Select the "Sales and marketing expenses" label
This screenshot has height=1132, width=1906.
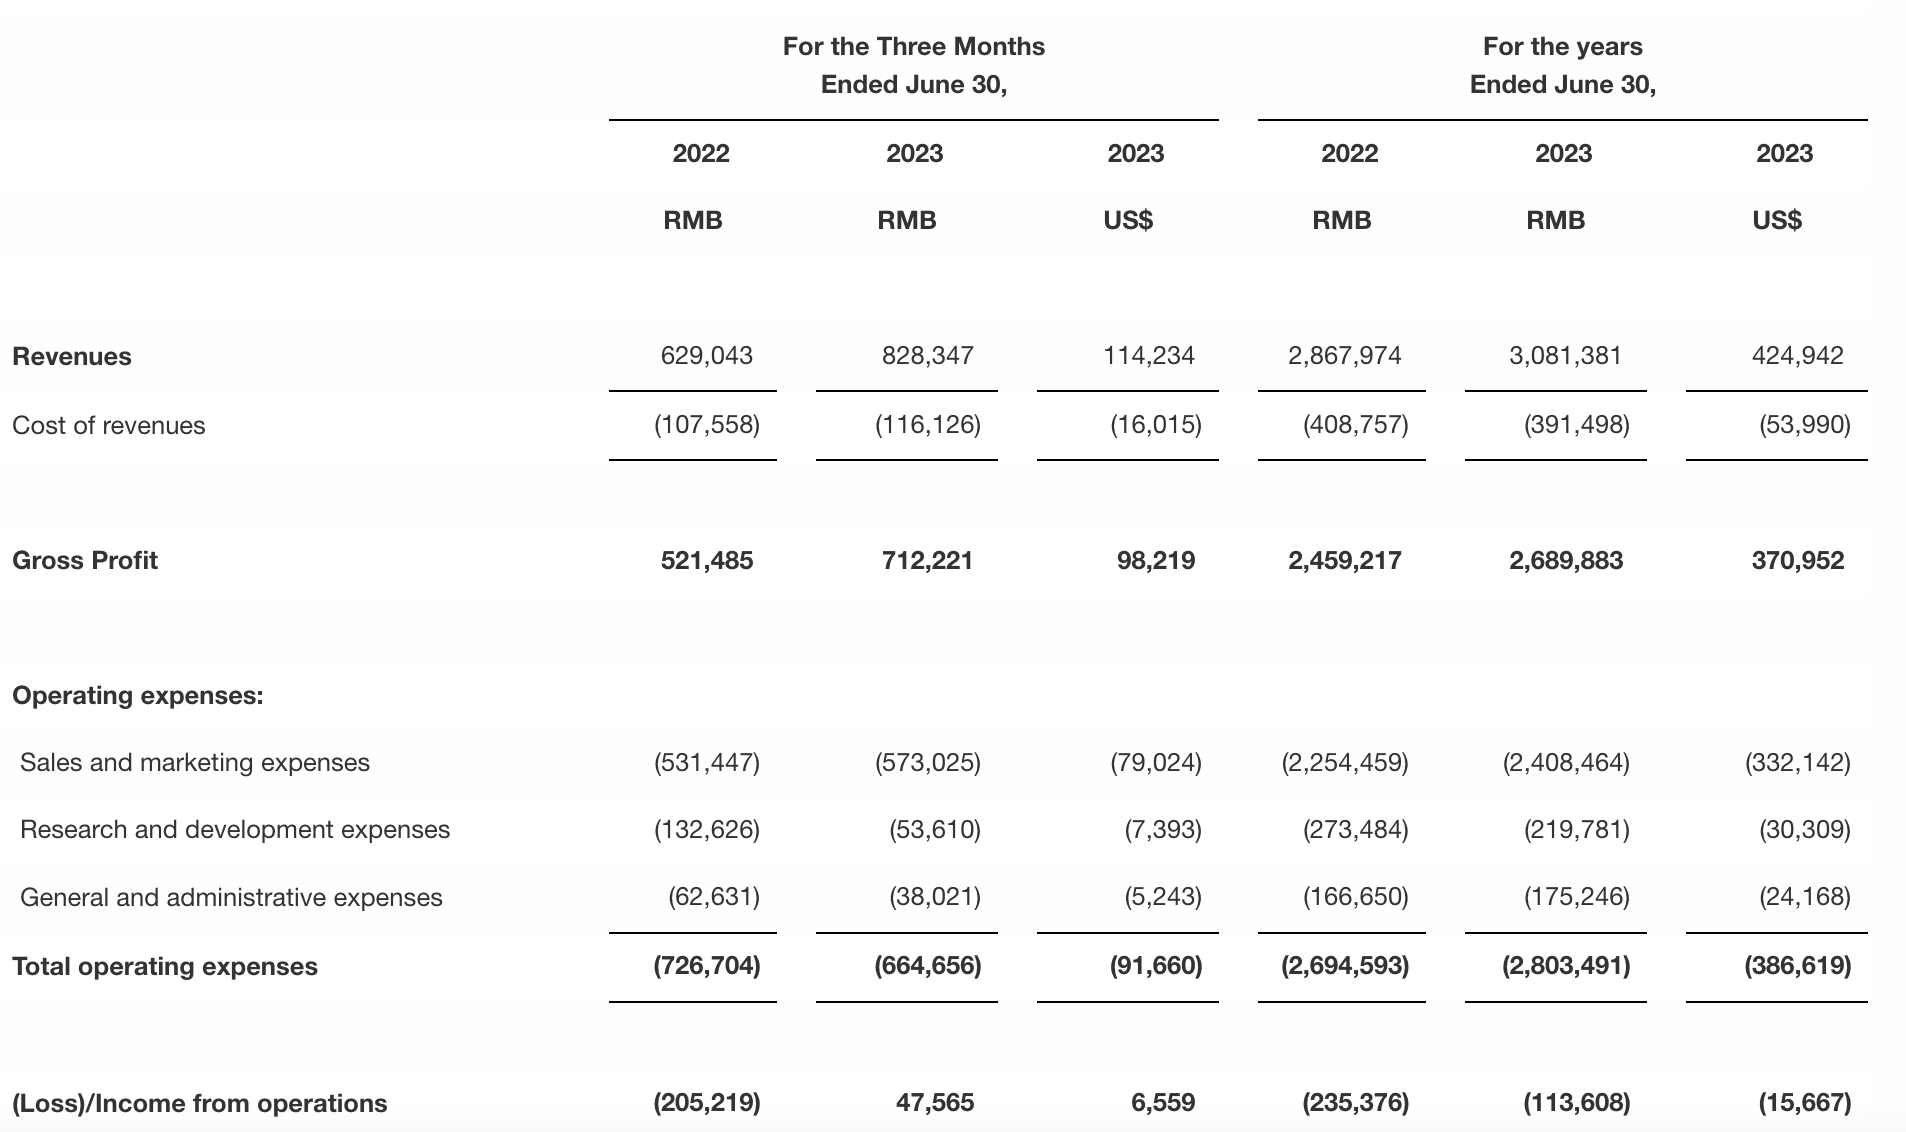(195, 763)
